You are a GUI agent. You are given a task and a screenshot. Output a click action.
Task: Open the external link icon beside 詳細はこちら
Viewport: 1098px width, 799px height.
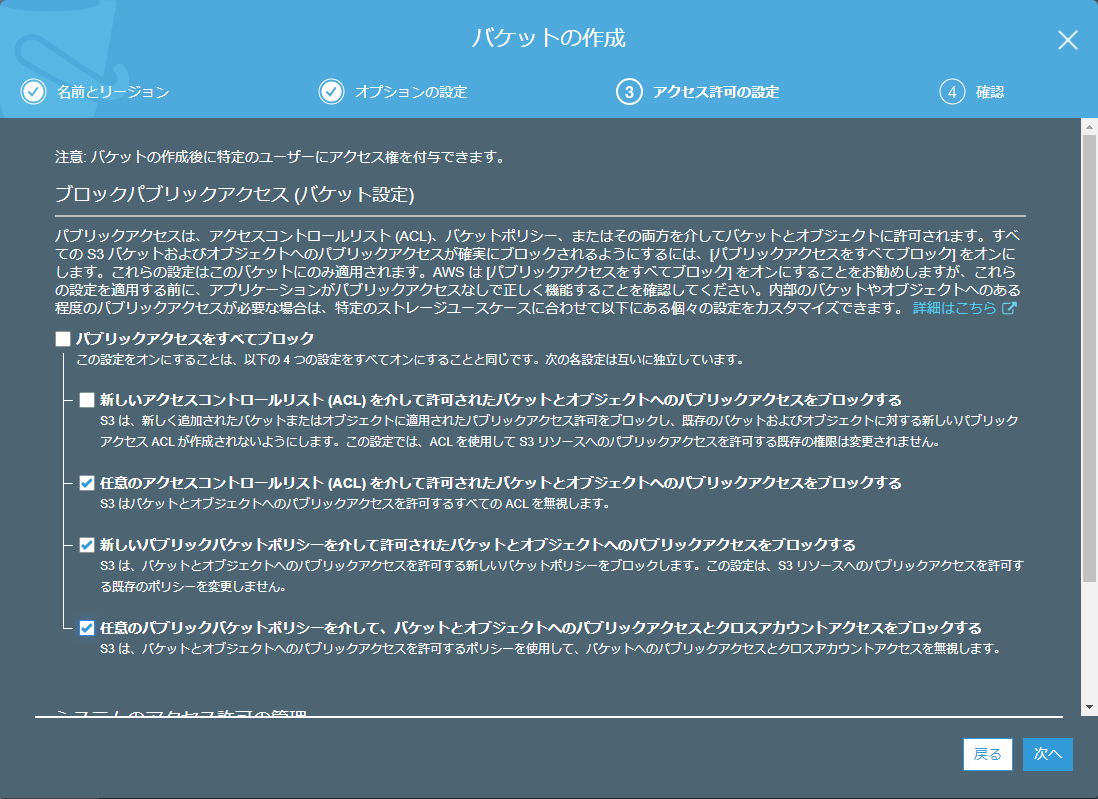click(1009, 308)
